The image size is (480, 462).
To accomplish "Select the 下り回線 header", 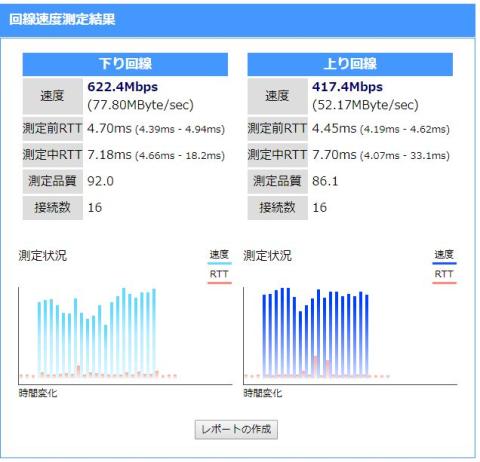I will (x=125, y=64).
